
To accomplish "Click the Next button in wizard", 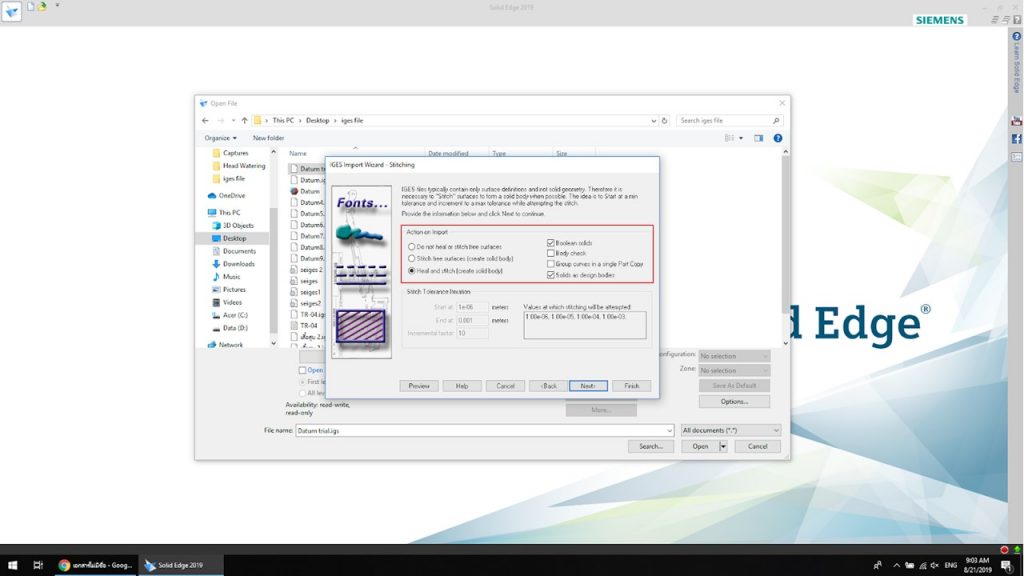I will point(588,386).
